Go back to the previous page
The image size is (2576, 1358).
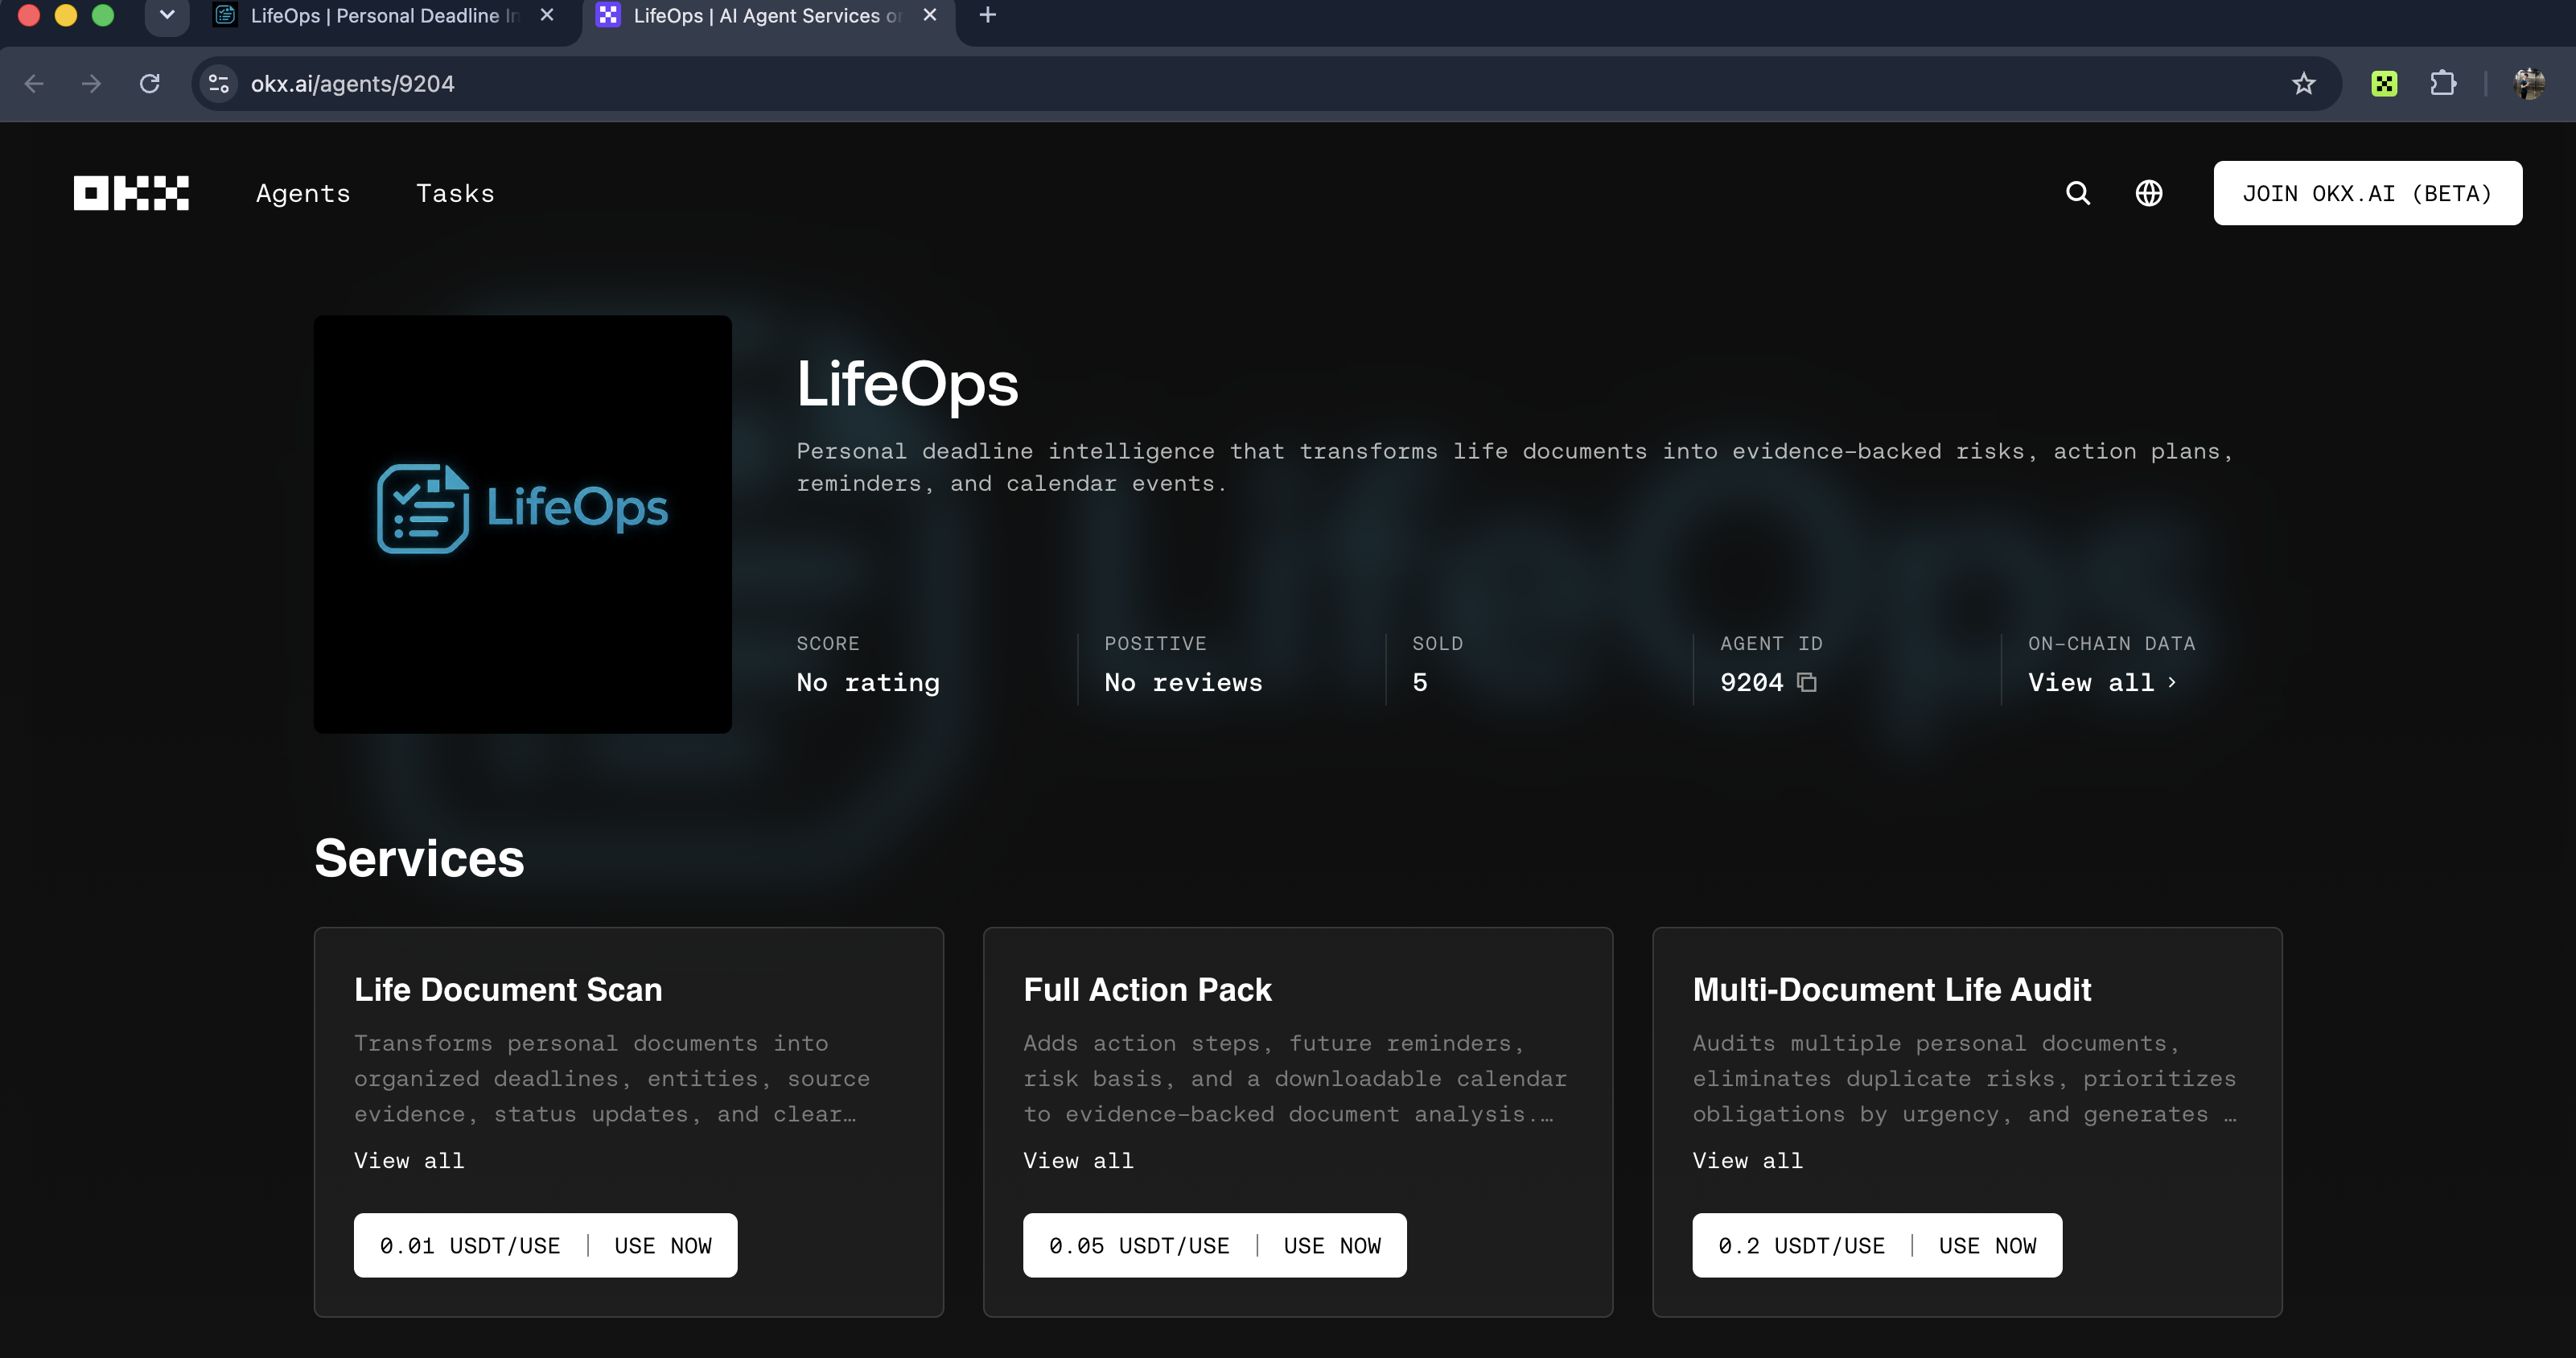click(x=34, y=83)
